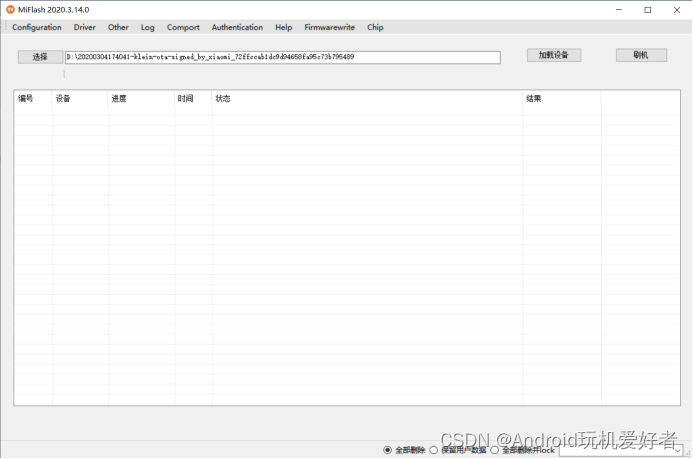The width and height of the screenshot is (693, 459).
Task: Open the Comport menu
Action: tap(183, 27)
